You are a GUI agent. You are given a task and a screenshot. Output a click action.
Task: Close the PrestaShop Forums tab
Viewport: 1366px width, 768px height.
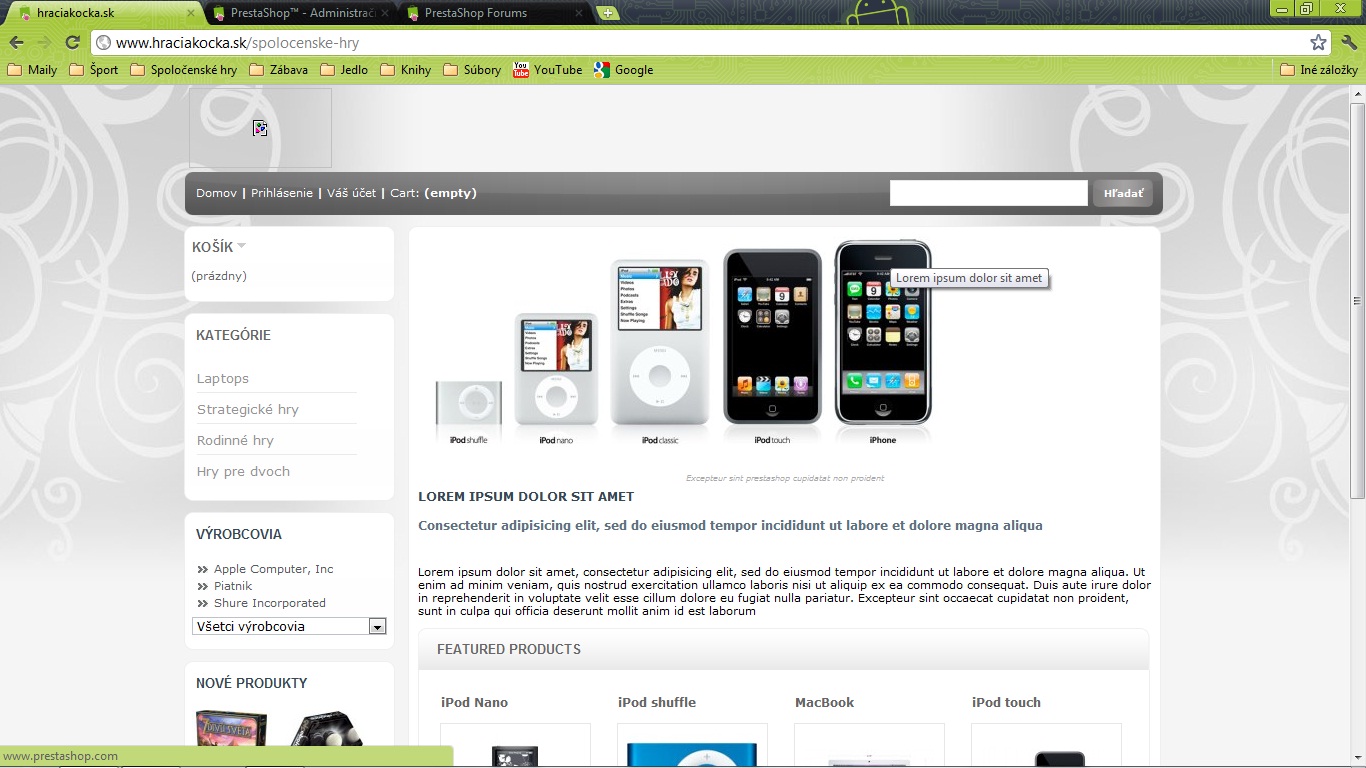tap(579, 13)
